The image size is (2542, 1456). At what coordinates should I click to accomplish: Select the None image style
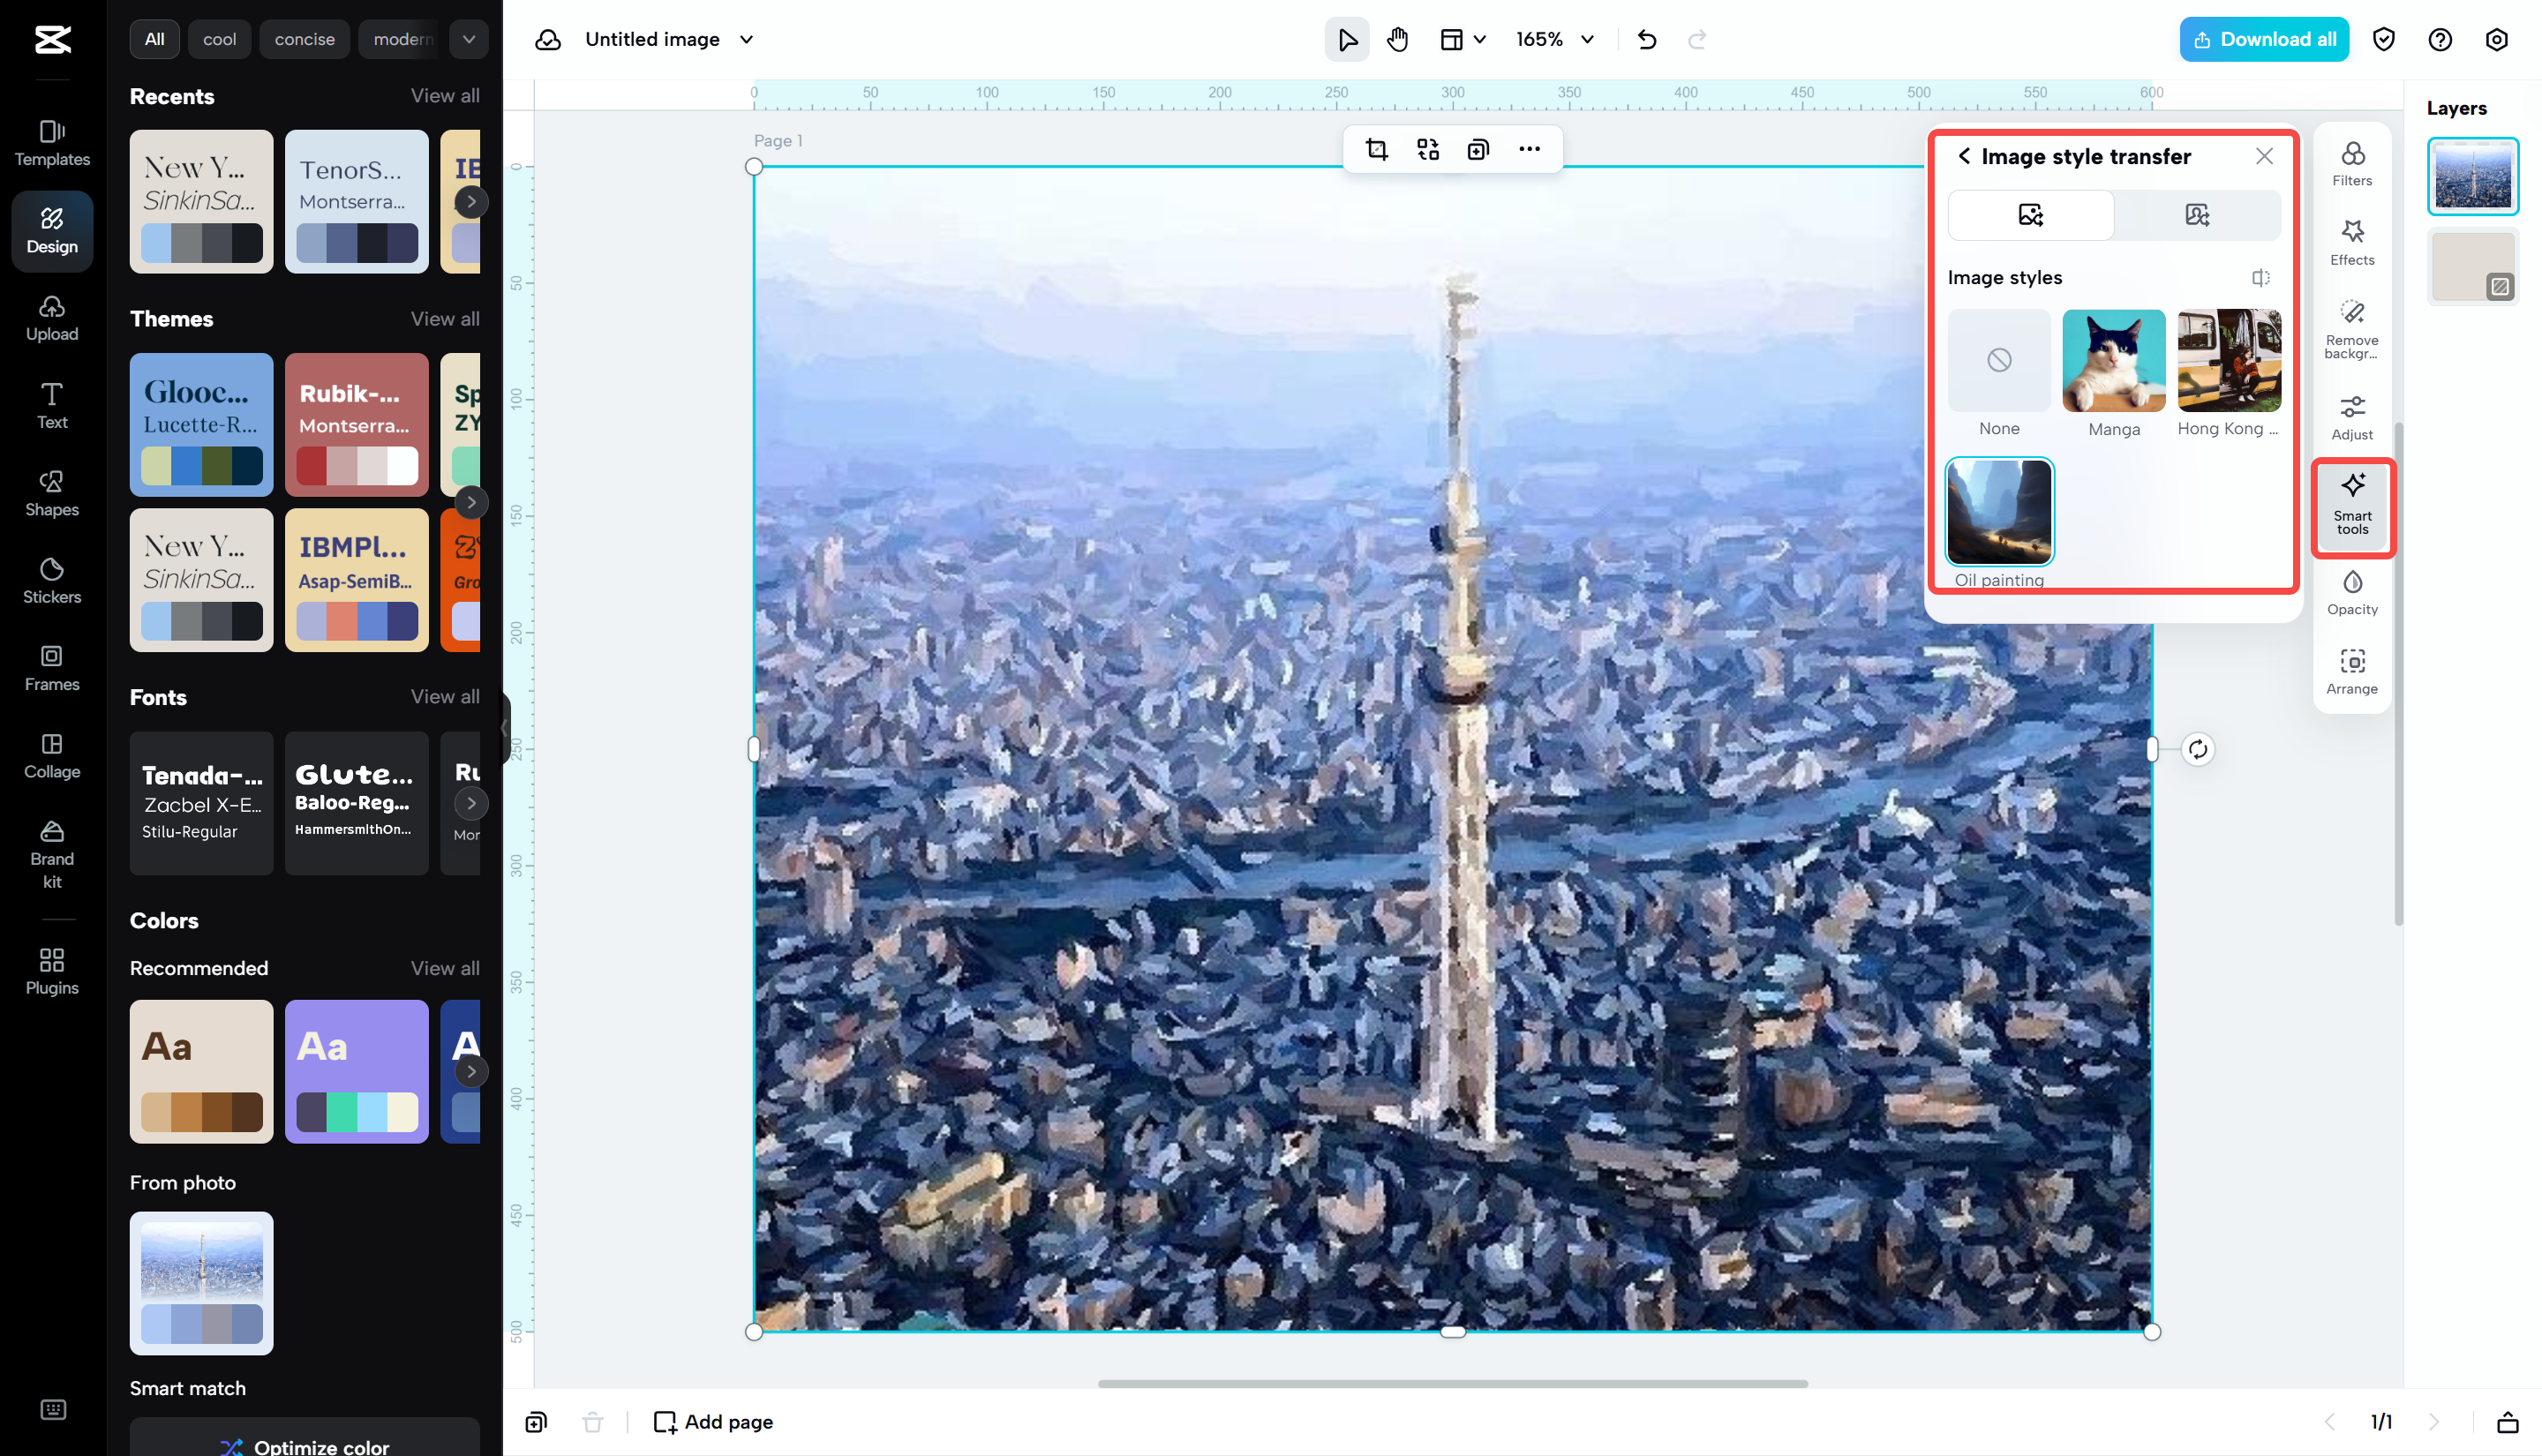coord(1998,361)
